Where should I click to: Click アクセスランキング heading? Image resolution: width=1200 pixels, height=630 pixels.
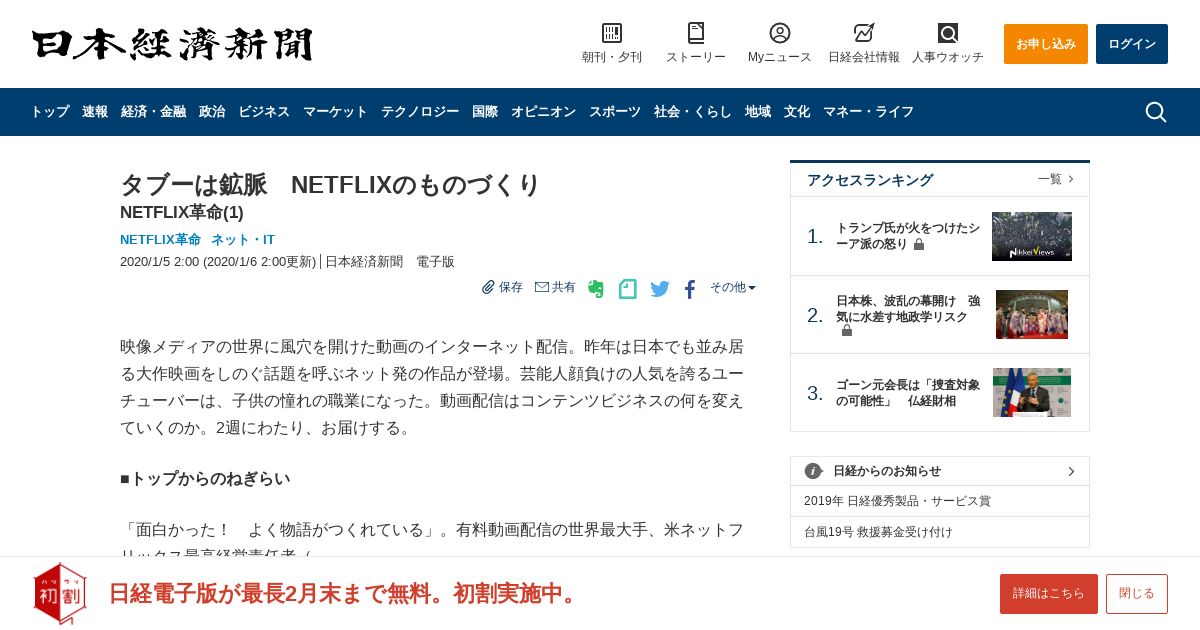tap(870, 180)
